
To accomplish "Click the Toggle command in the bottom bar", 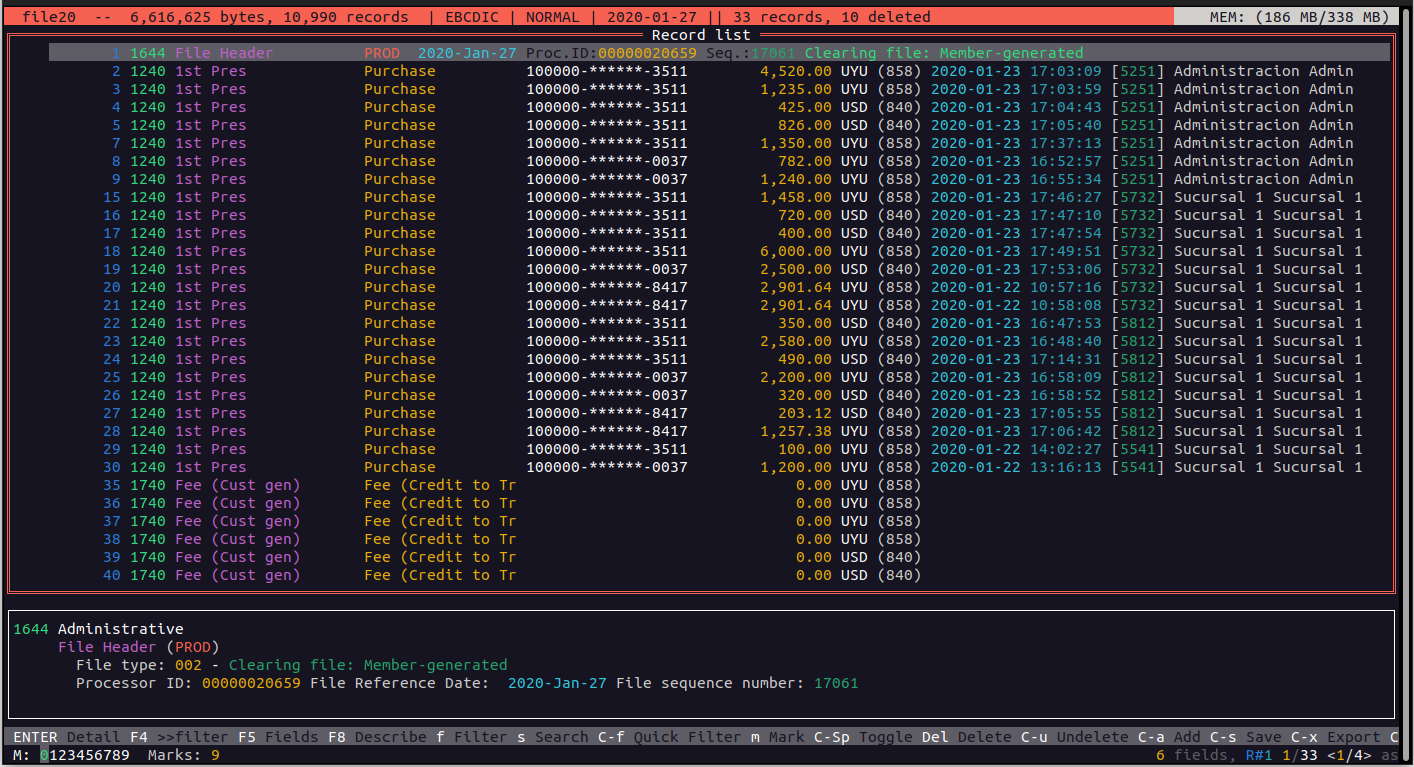I will pyautogui.click(x=885, y=737).
